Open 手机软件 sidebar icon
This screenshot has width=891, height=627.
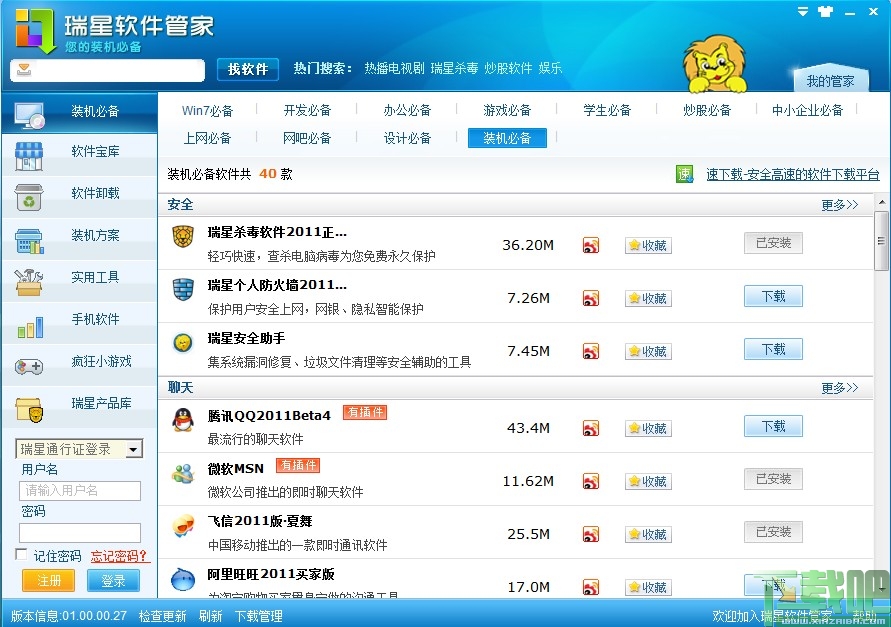[x=30, y=327]
